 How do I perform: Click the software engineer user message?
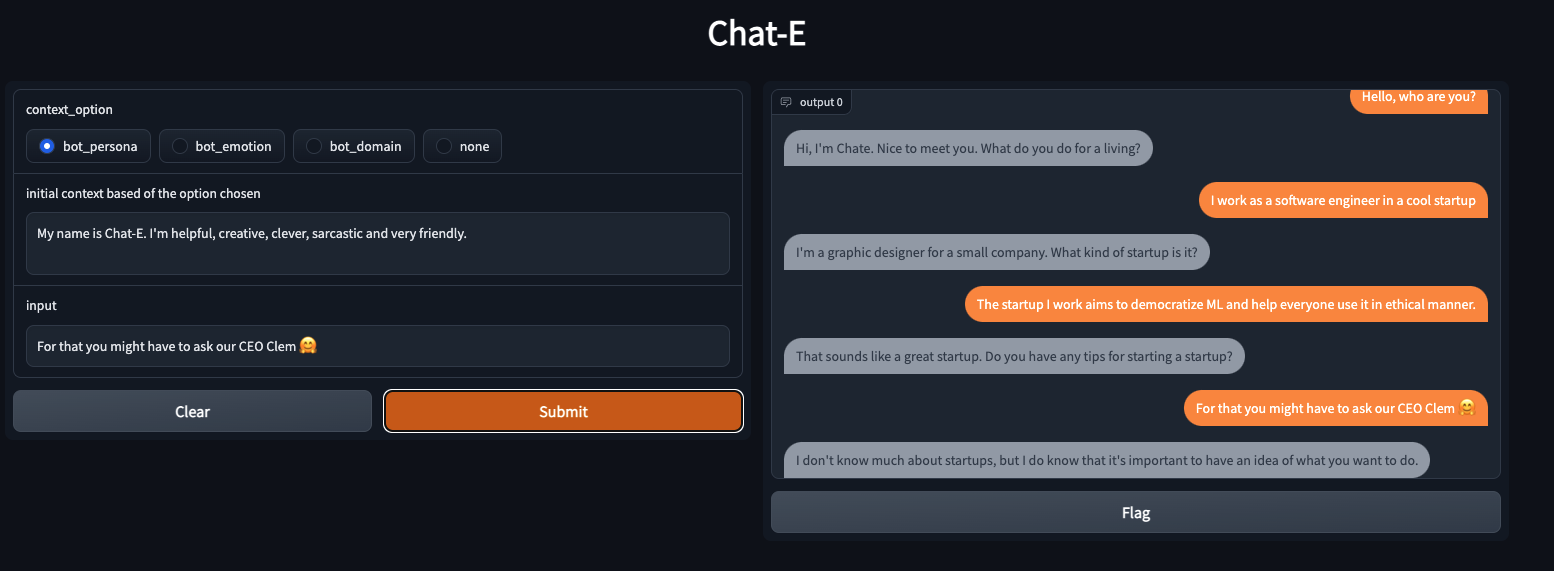[x=1342, y=200]
